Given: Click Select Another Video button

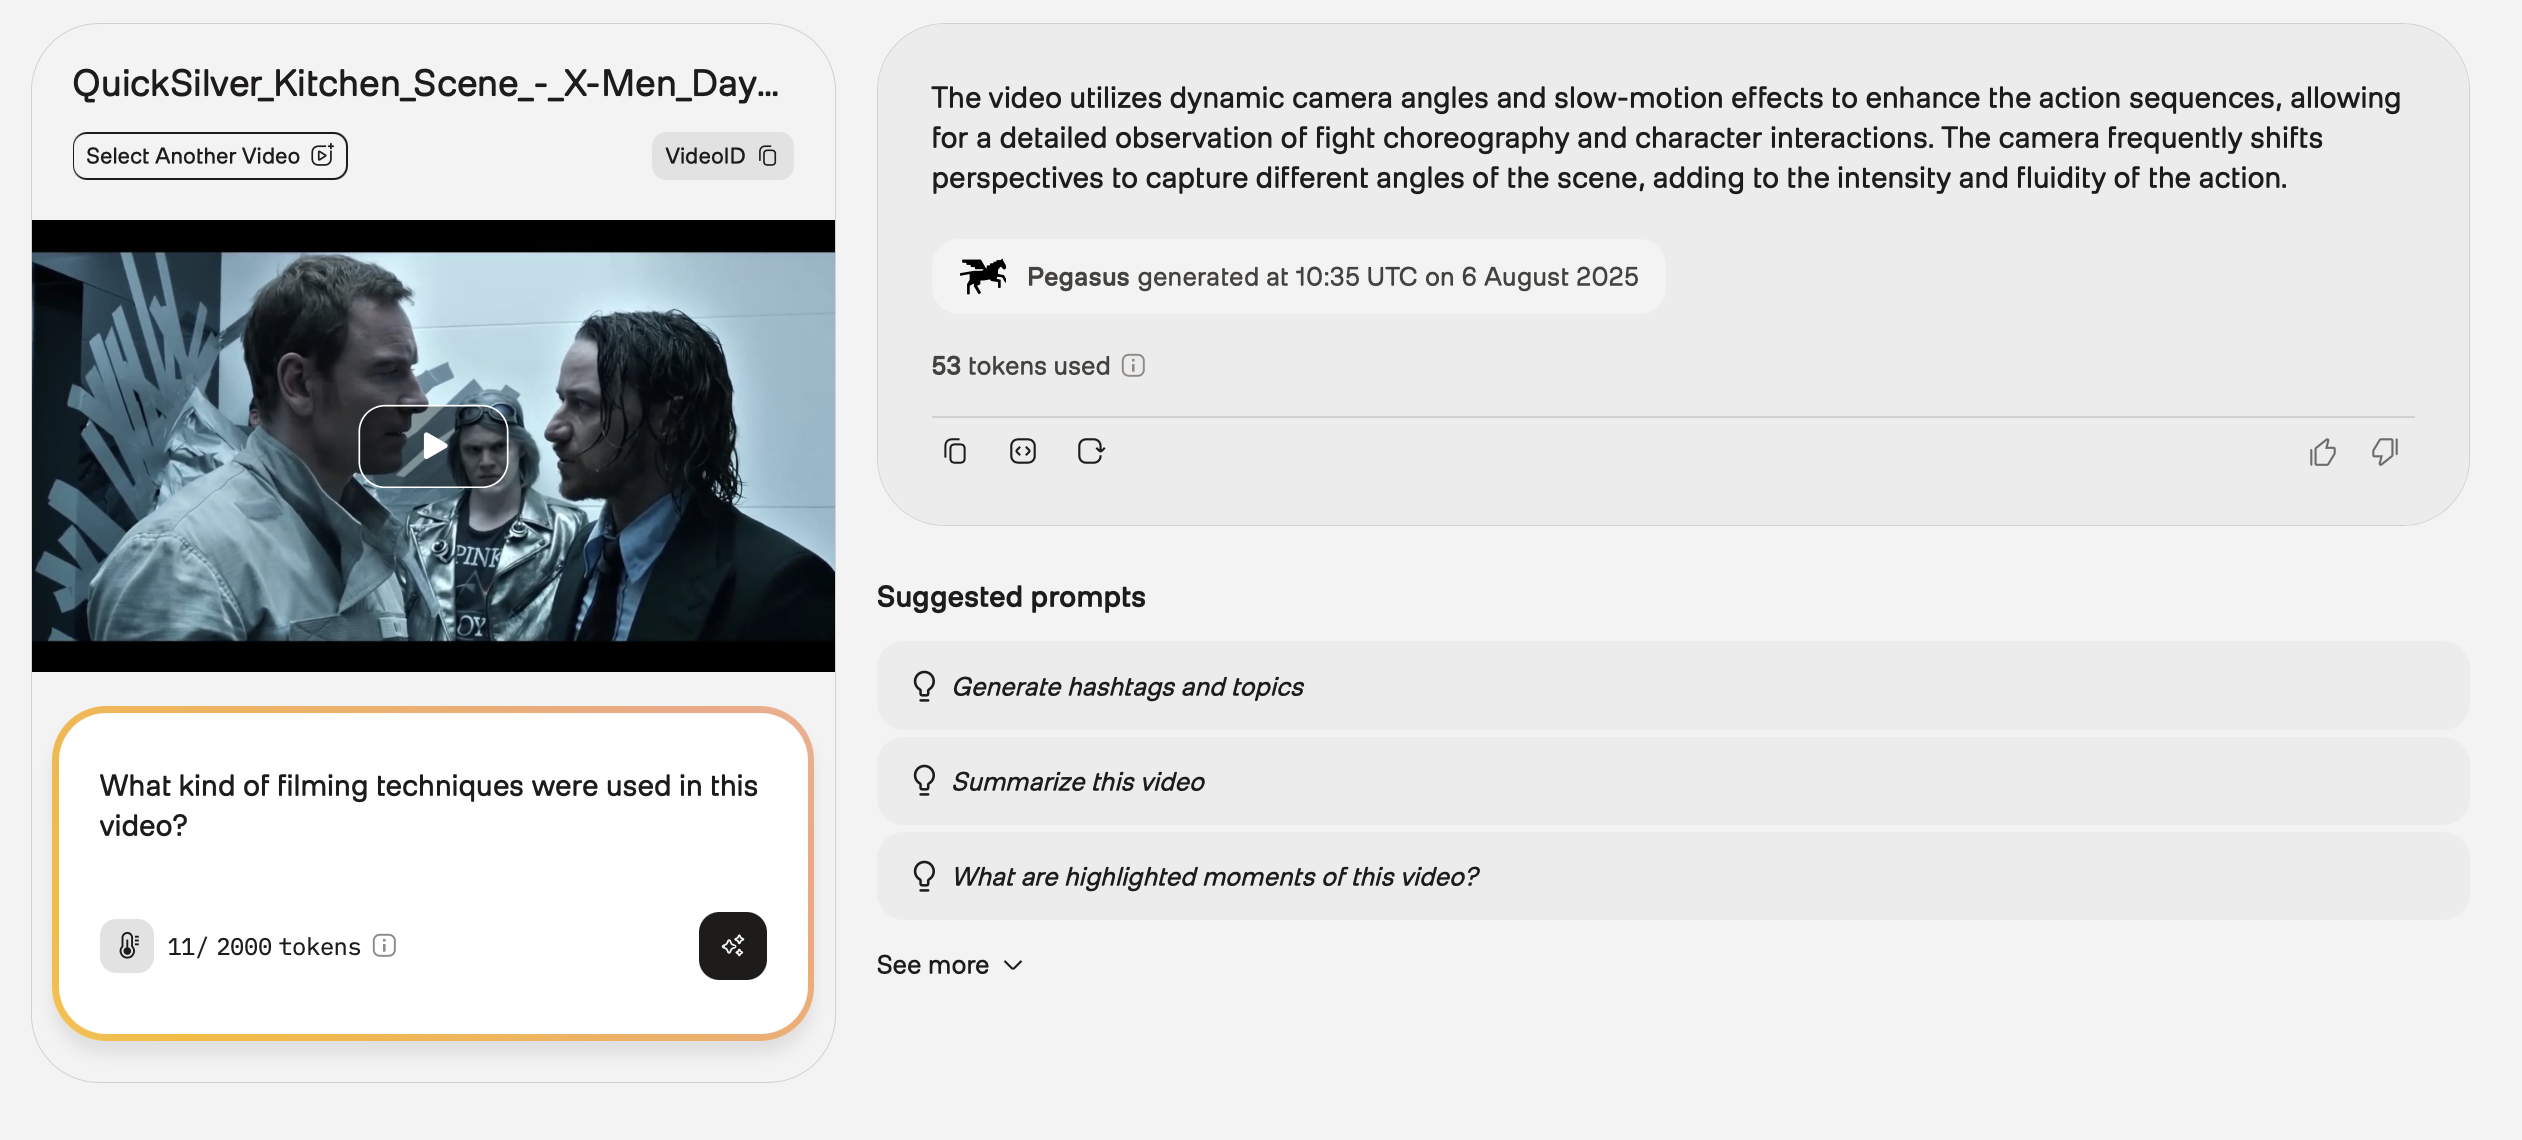Looking at the screenshot, I should (210, 156).
